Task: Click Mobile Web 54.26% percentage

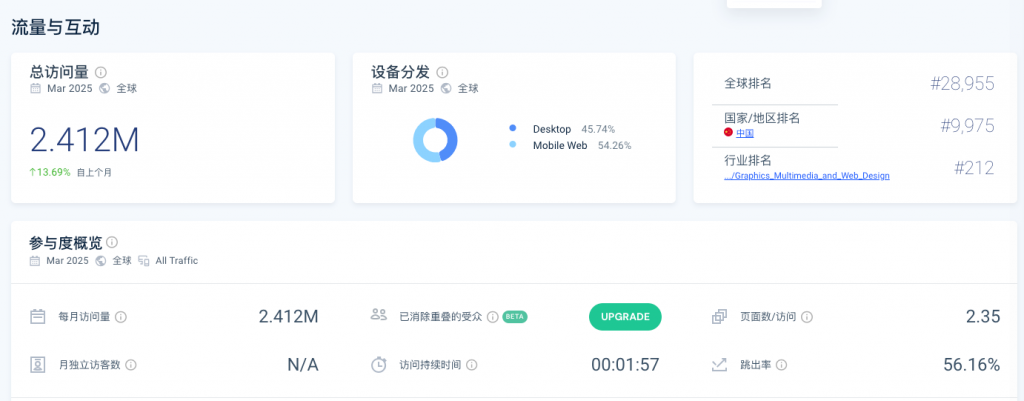Action: 615,146
